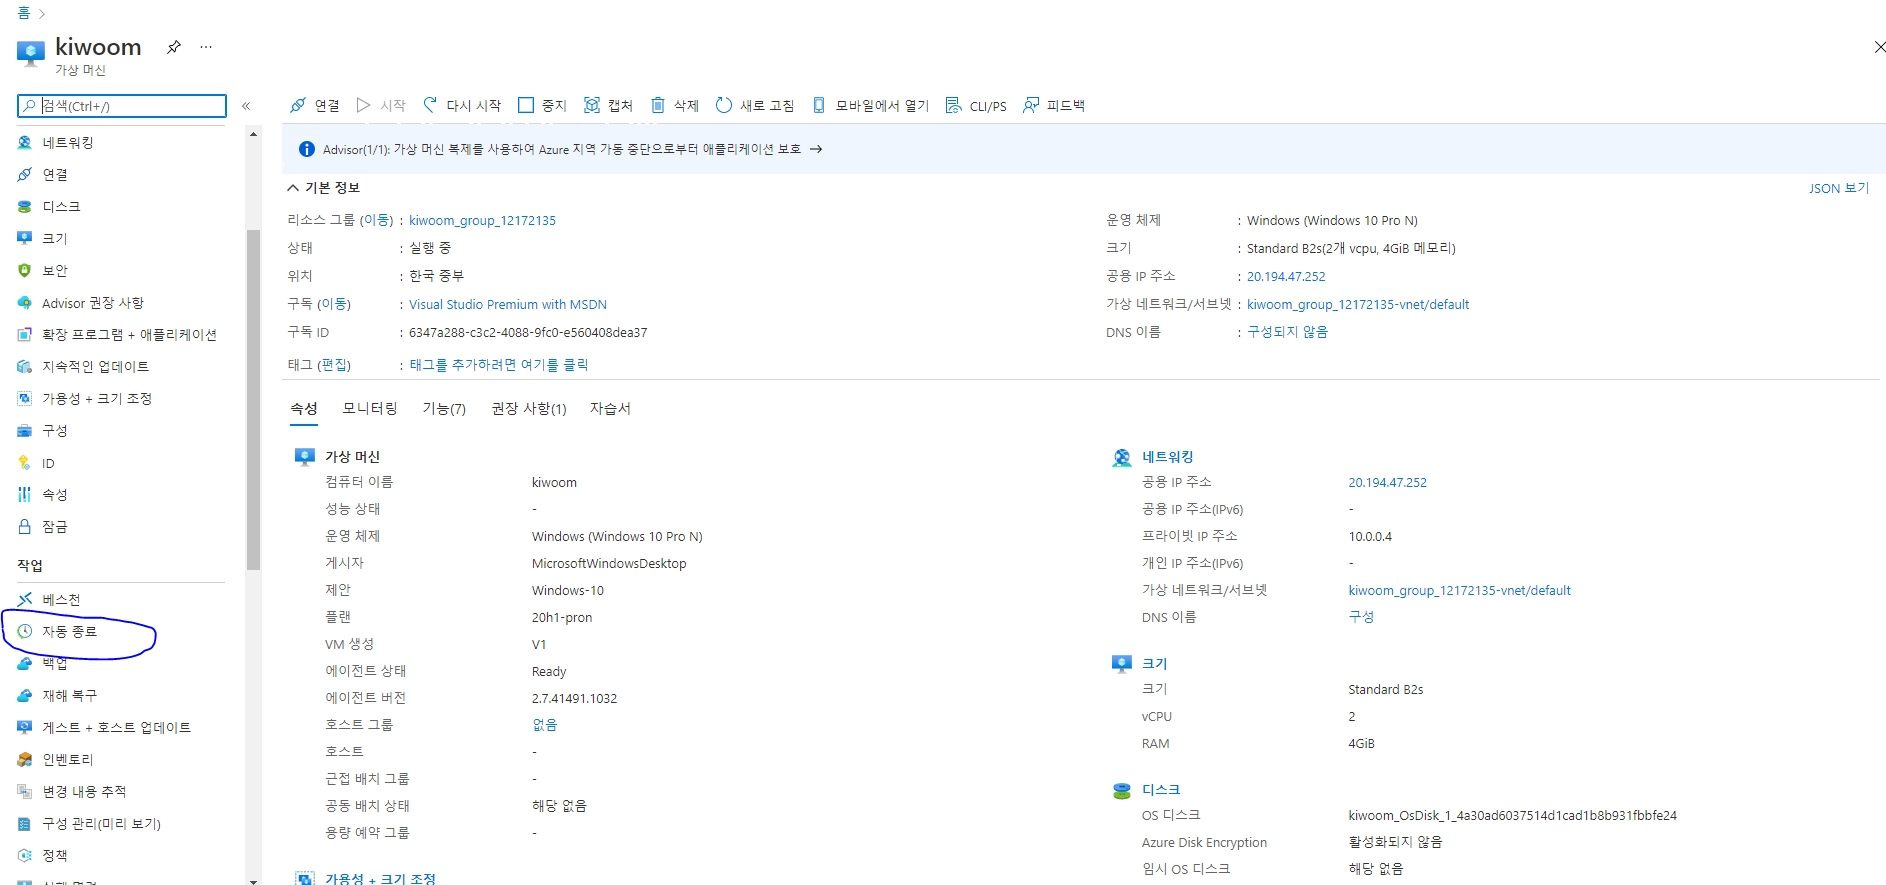Open ID in the sidebar menu
The width and height of the screenshot is (1886, 885).
coord(48,463)
